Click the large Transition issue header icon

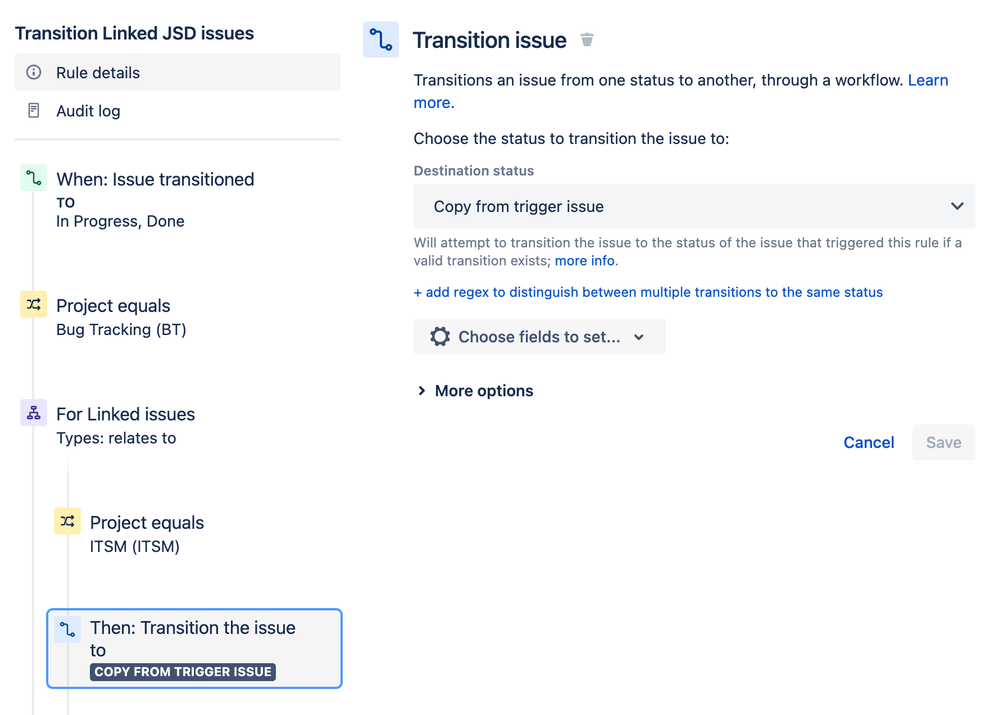click(x=381, y=40)
